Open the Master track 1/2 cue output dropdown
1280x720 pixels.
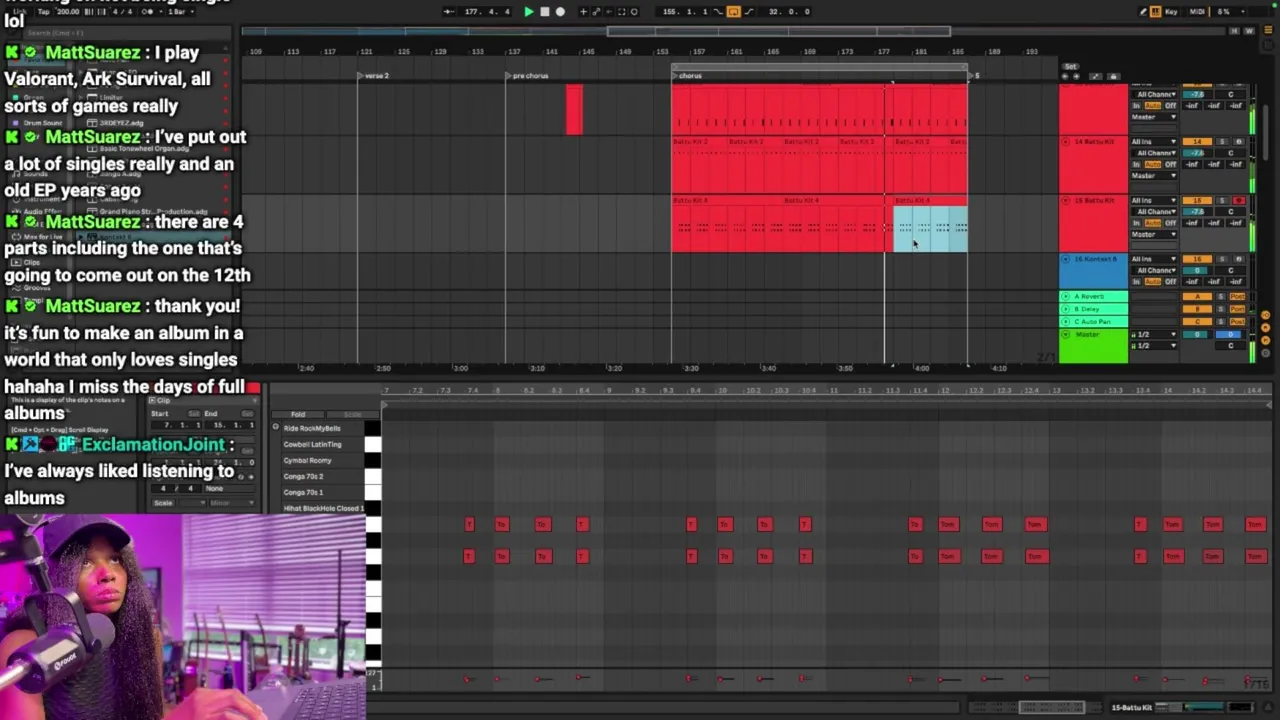(x=1155, y=334)
